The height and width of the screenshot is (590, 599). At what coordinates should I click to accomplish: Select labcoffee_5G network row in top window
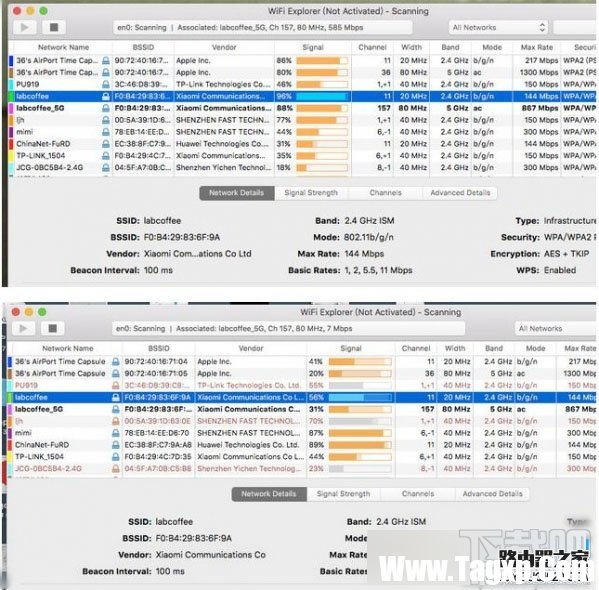tap(302, 108)
